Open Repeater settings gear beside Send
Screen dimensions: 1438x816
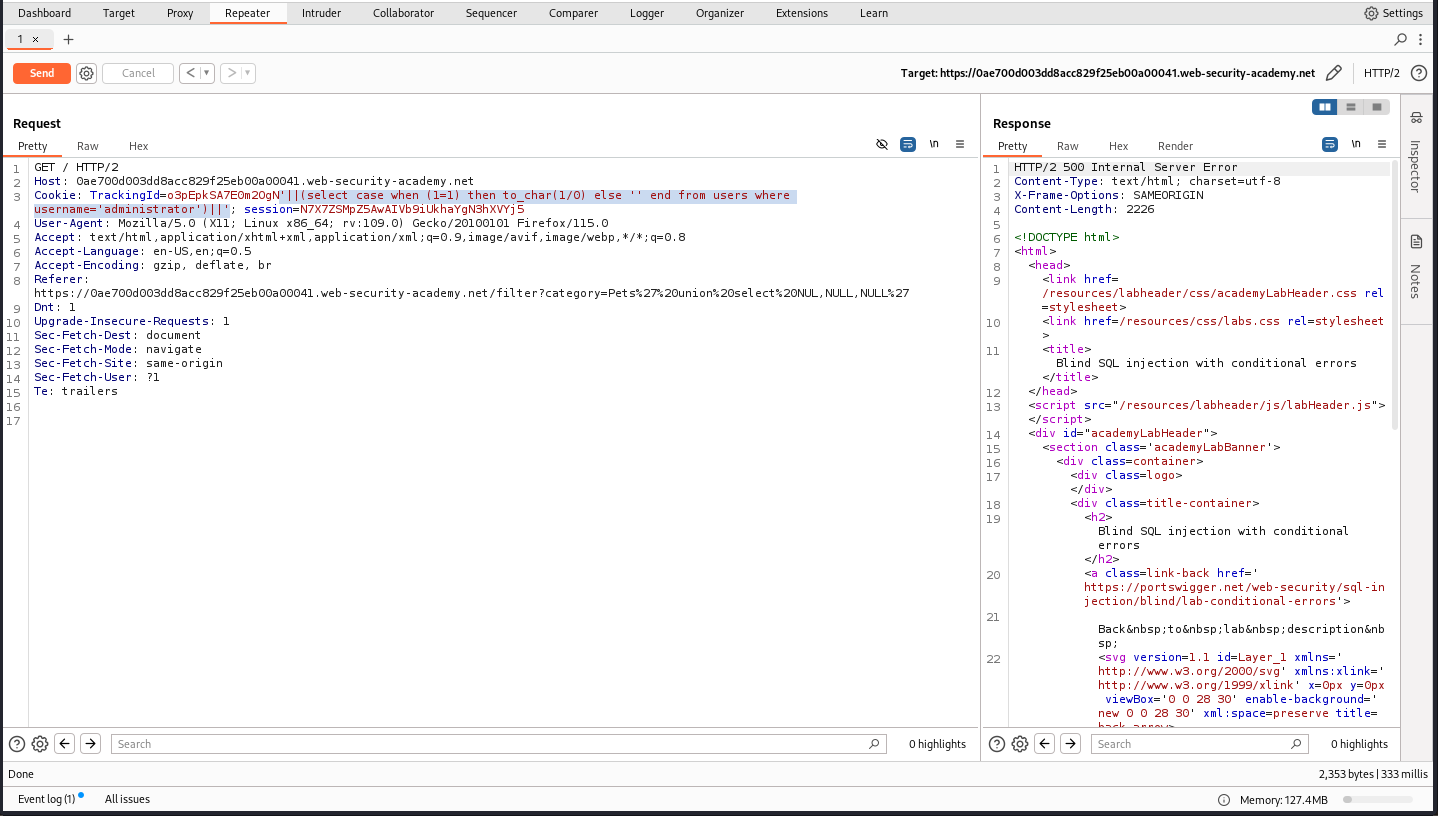tap(86, 73)
